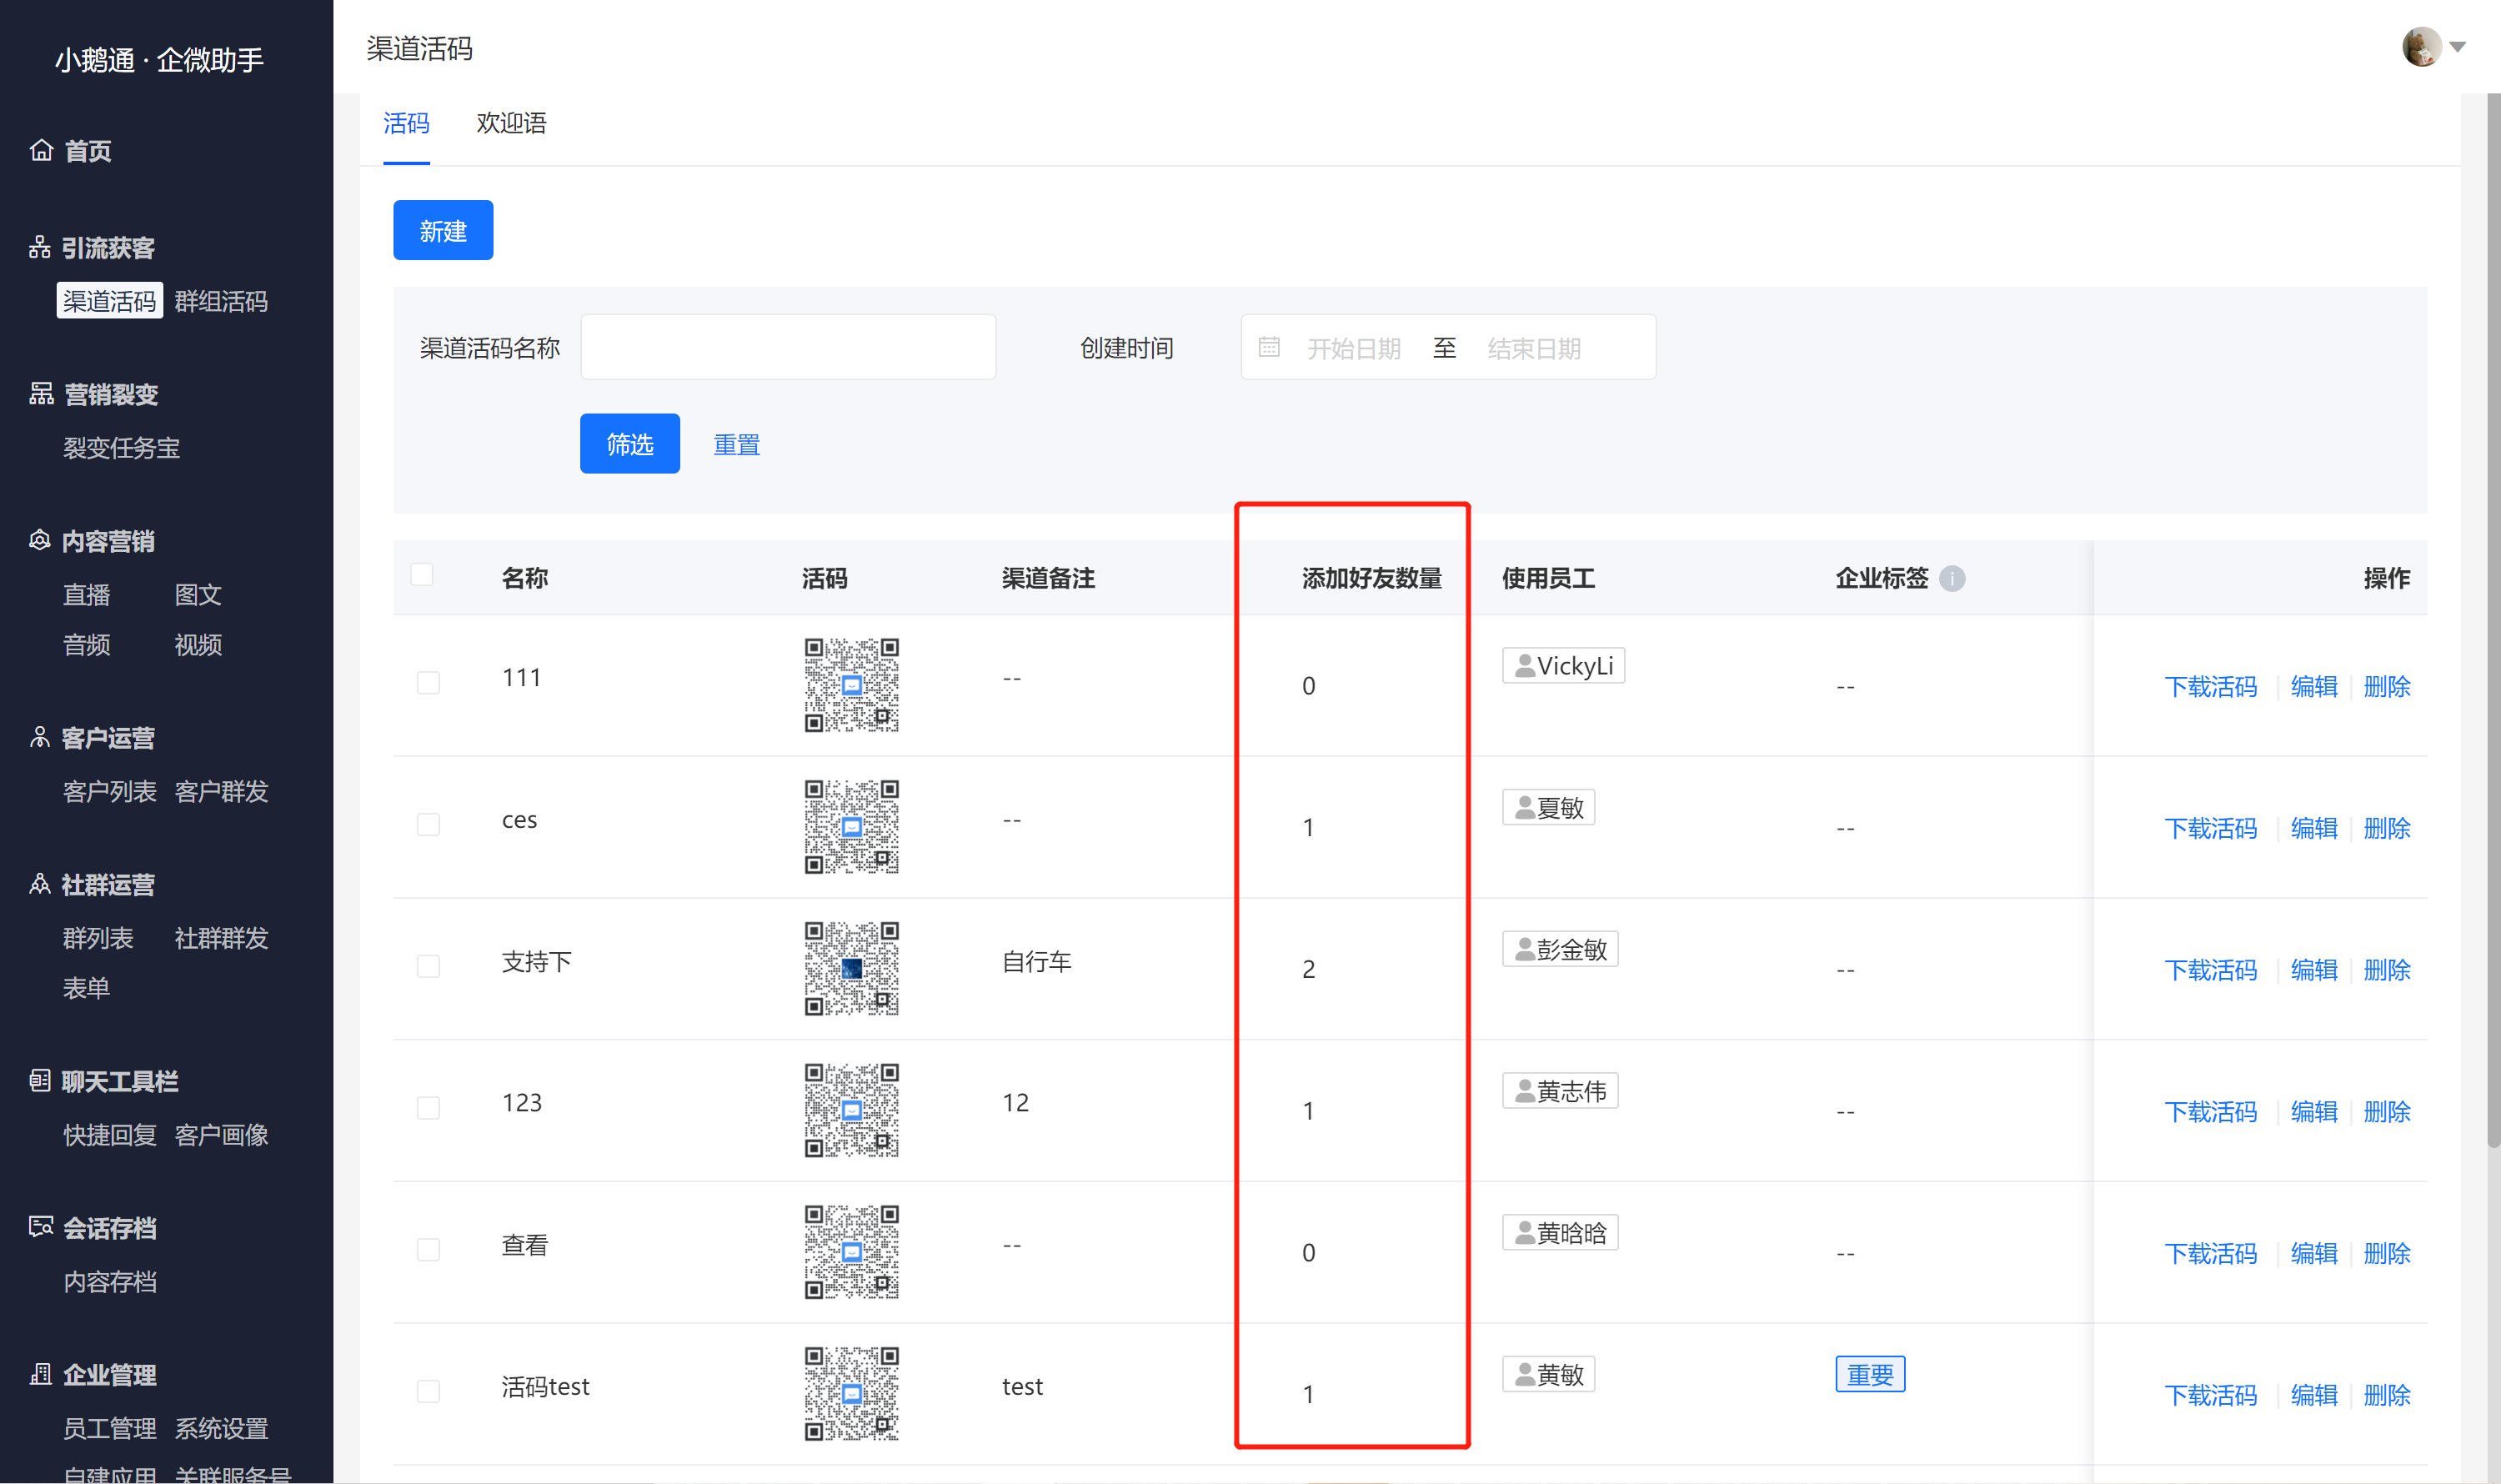
Task: Click the info icon next to 企业标签
Action: [1952, 578]
